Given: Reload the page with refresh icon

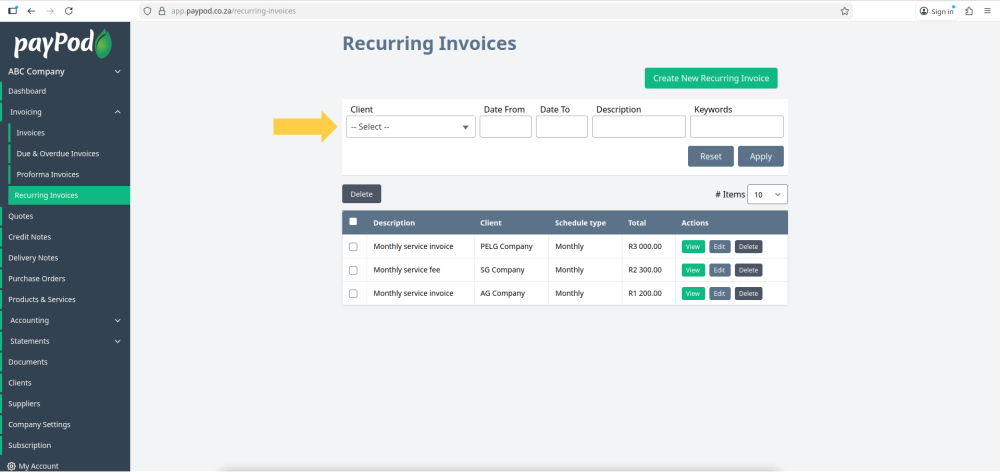Looking at the screenshot, I should (x=69, y=11).
